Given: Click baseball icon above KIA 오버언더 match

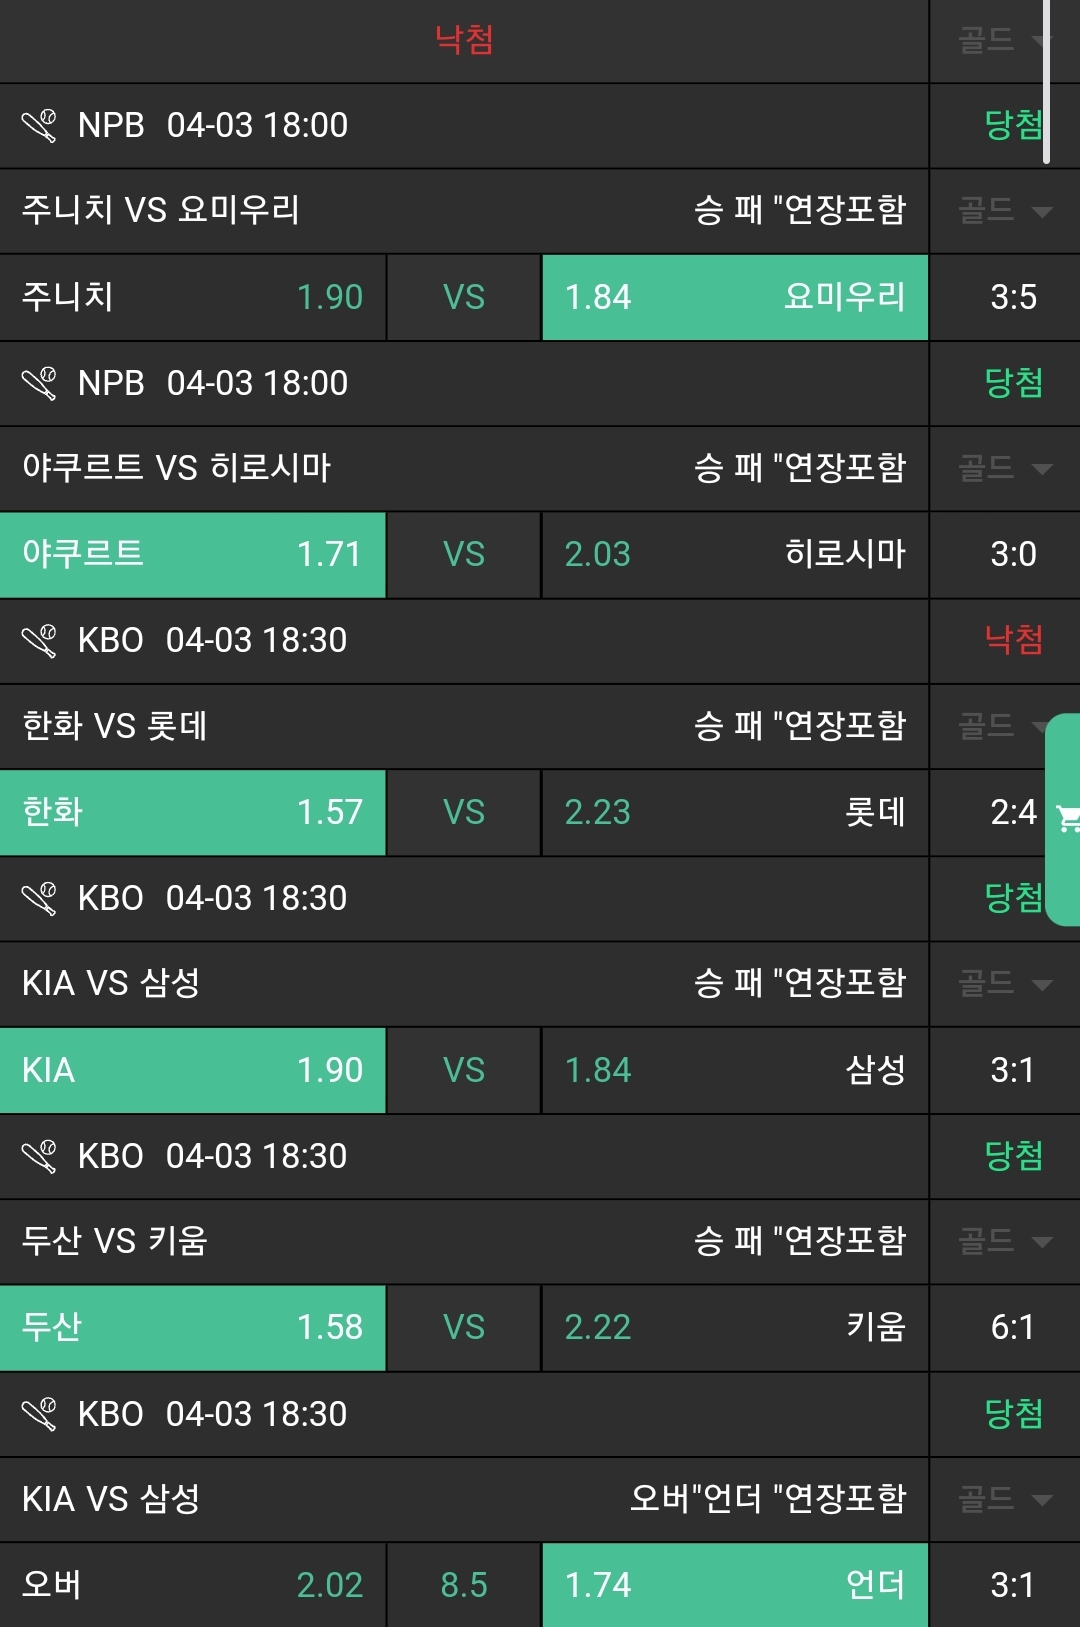Looking at the screenshot, I should pyautogui.click(x=39, y=1415).
